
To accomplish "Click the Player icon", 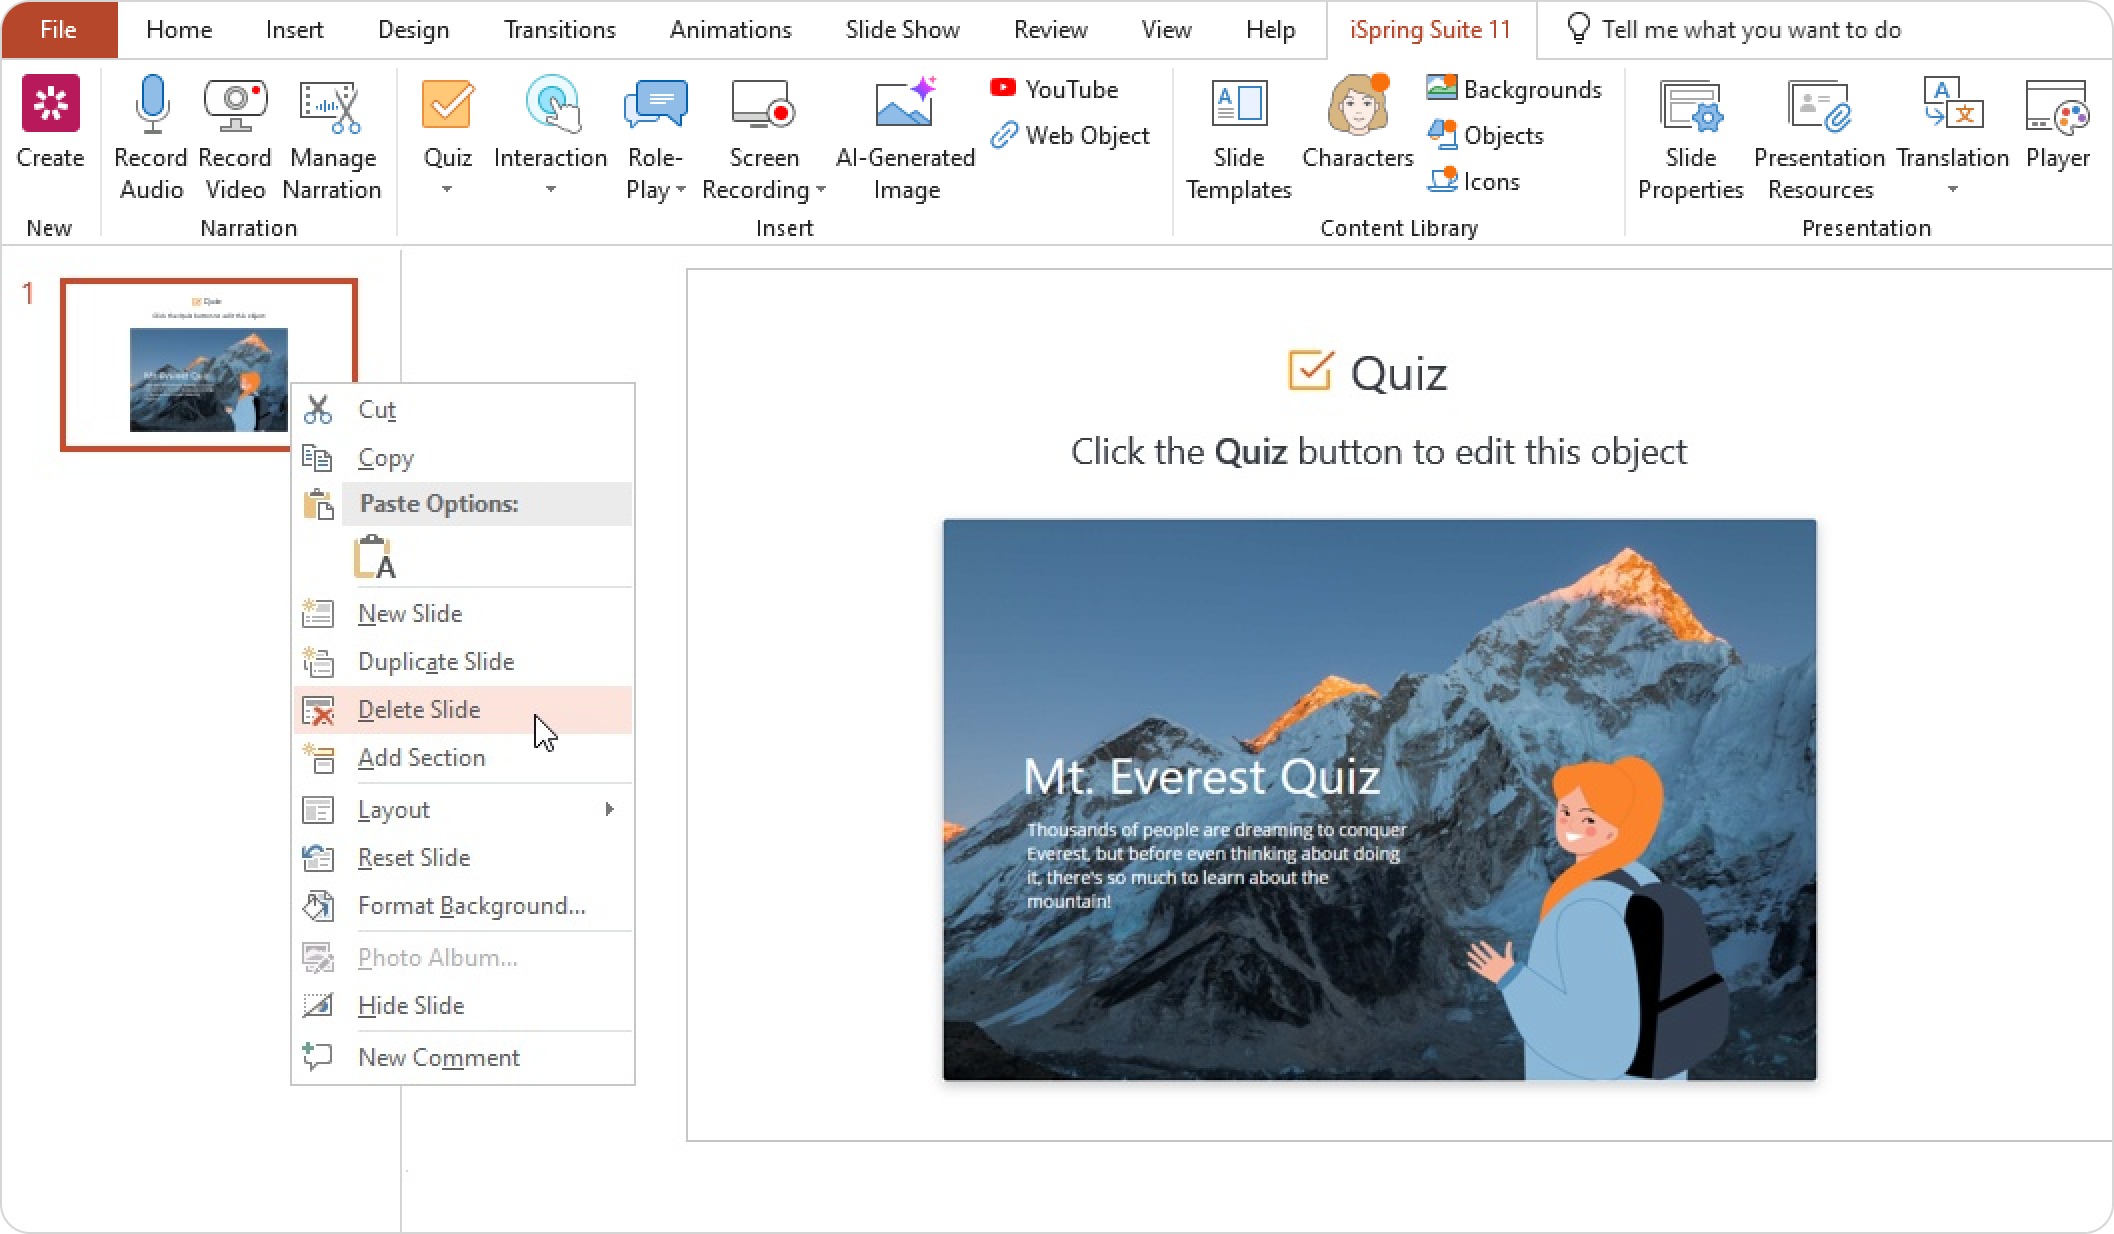I will click(2057, 107).
